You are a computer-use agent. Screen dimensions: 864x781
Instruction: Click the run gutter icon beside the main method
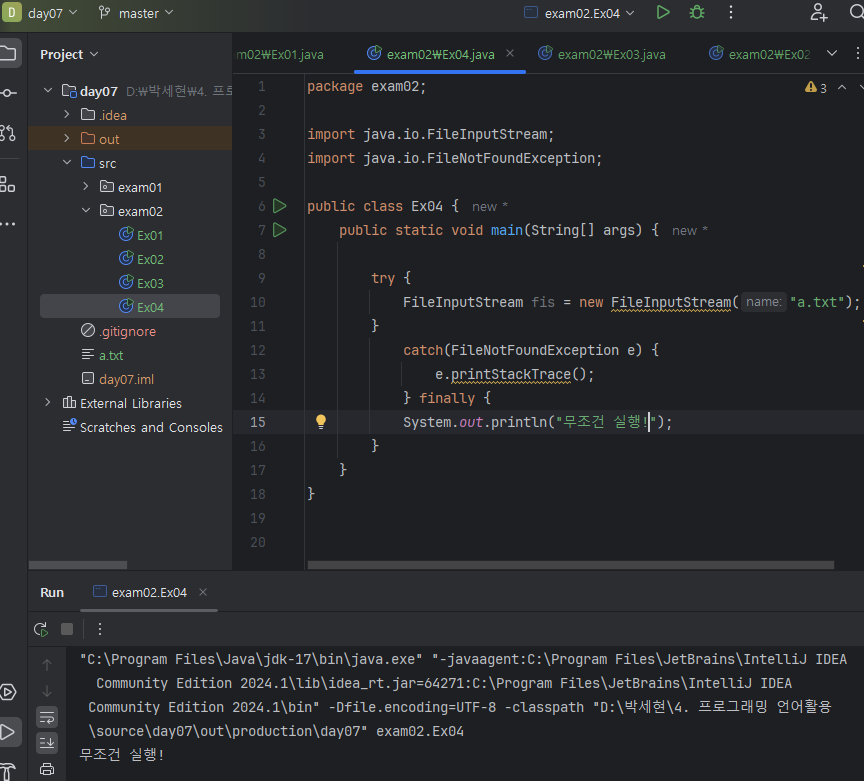280,230
